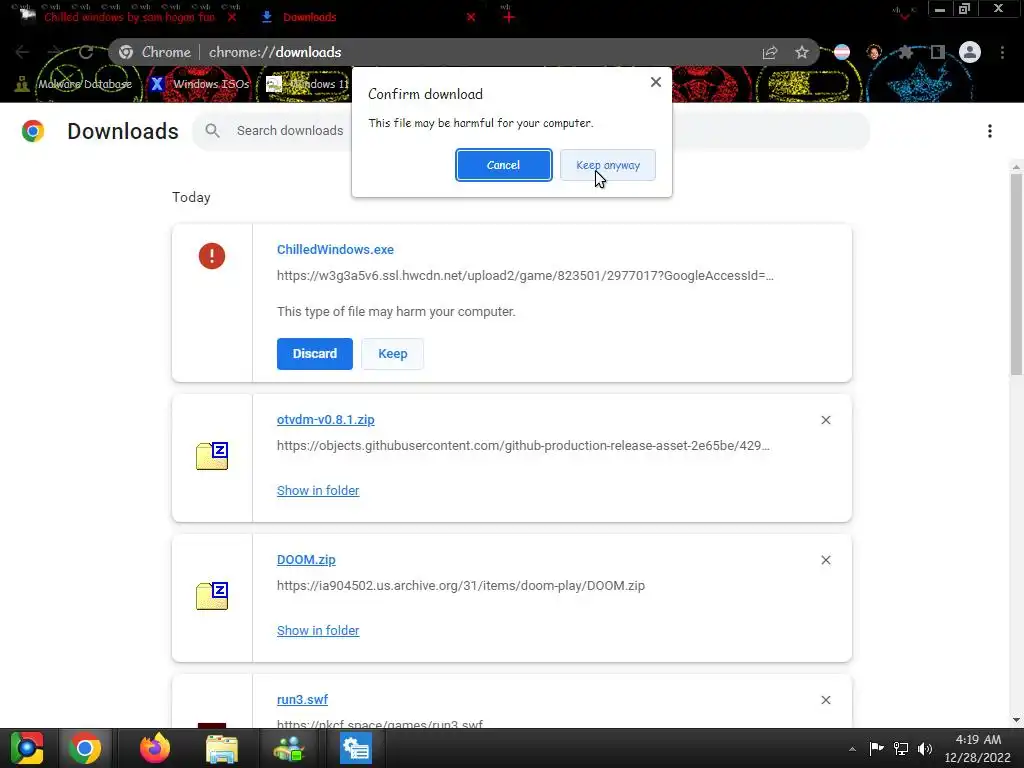The image size is (1024, 768).
Task: Open the profile avatar menu
Action: [x=970, y=52]
